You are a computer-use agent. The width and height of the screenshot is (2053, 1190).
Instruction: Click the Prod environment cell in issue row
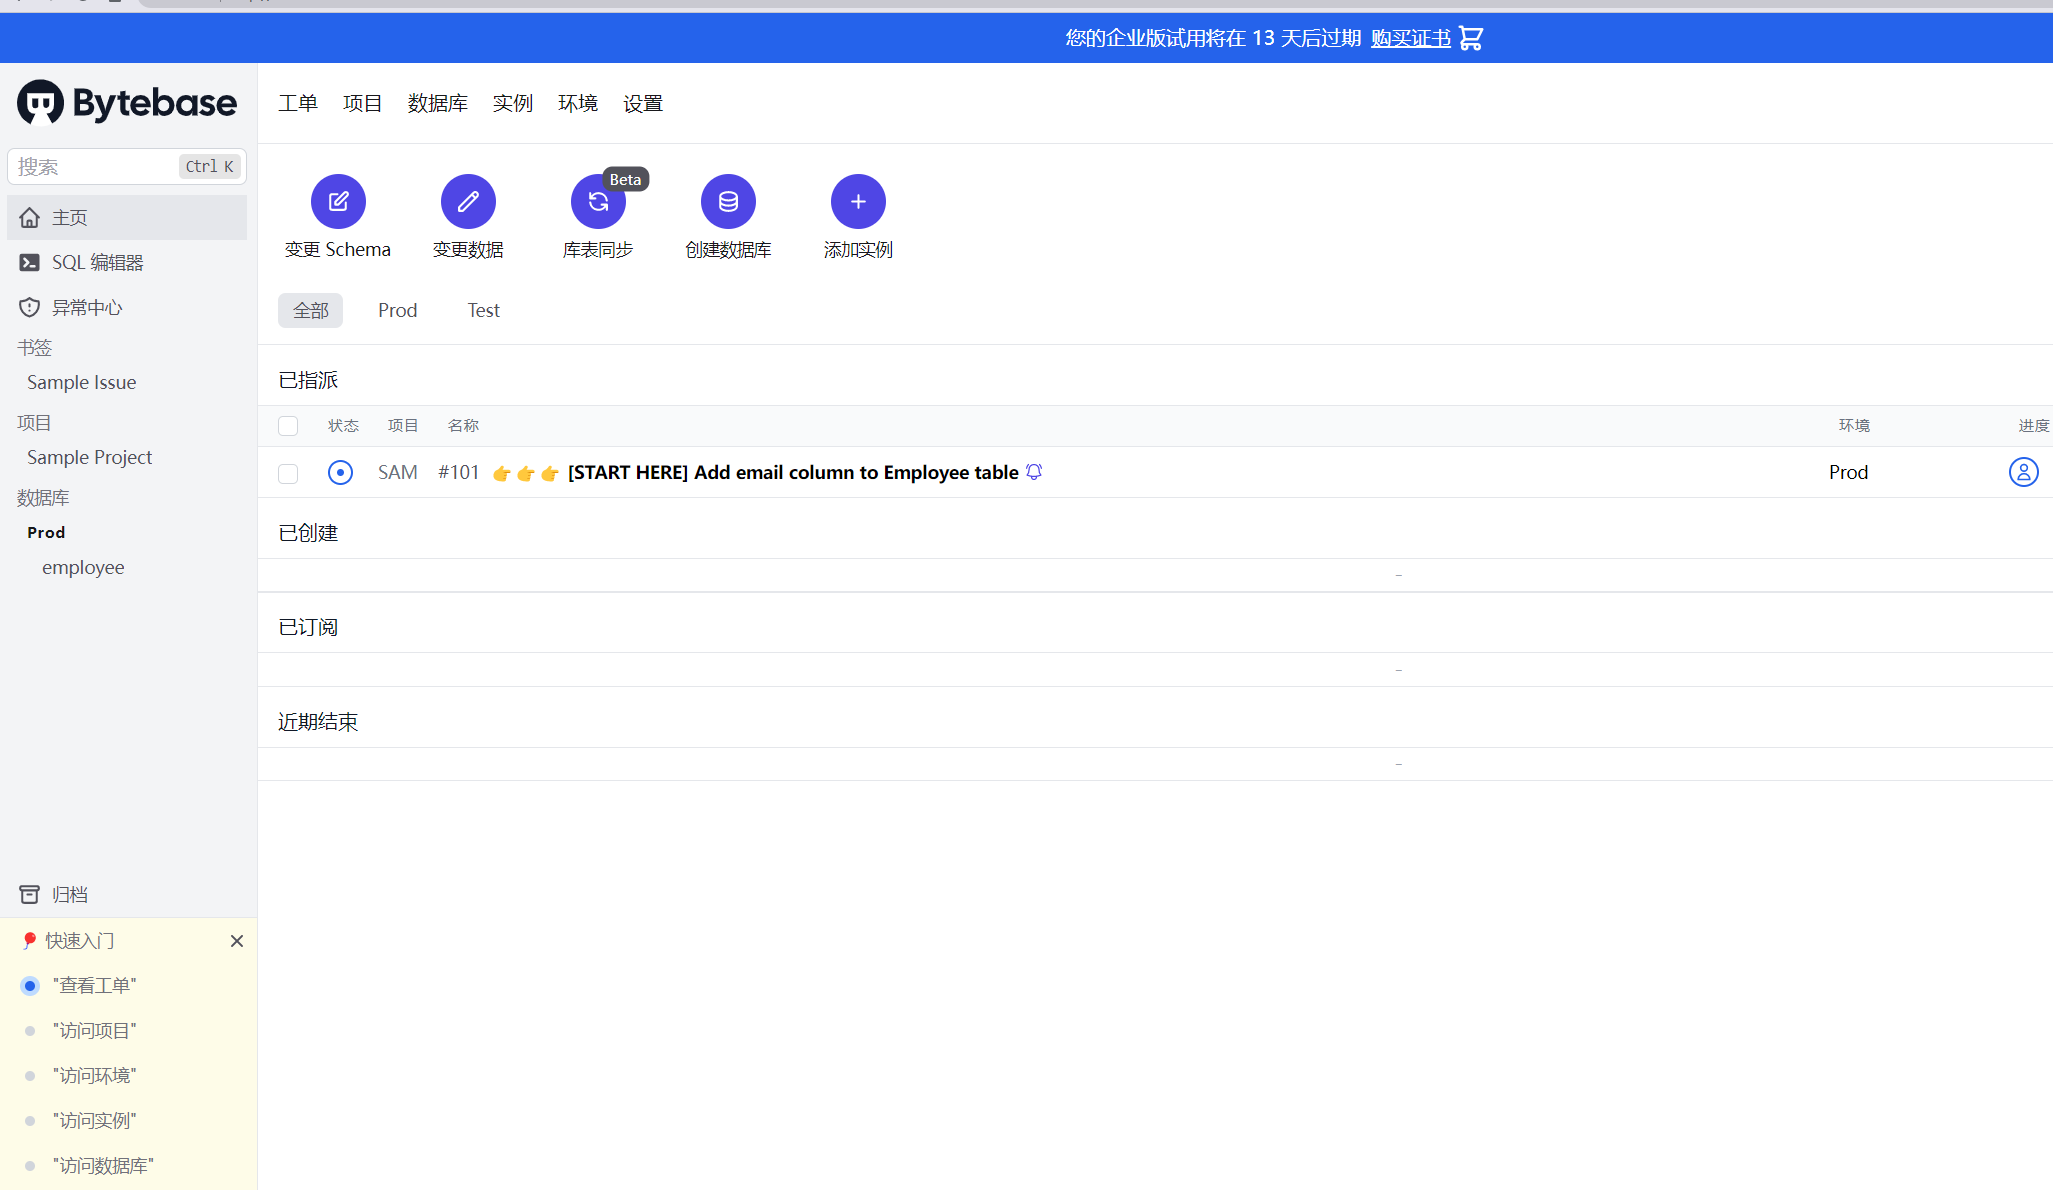(1848, 472)
